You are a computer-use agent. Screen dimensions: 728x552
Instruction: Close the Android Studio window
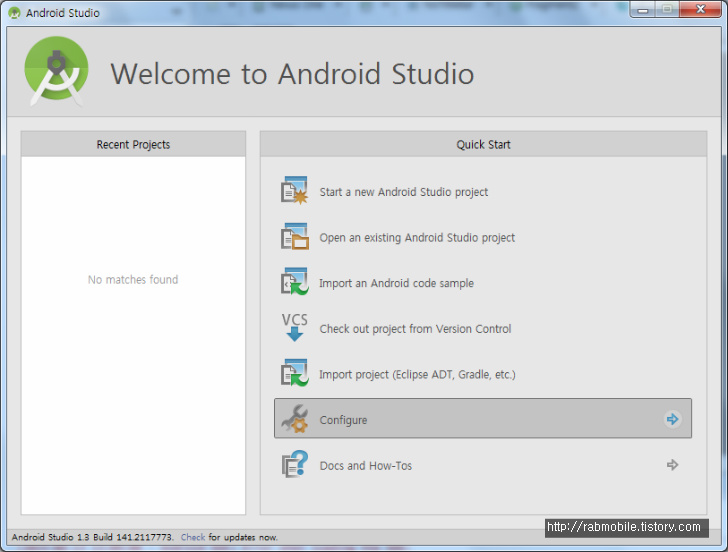[x=701, y=10]
